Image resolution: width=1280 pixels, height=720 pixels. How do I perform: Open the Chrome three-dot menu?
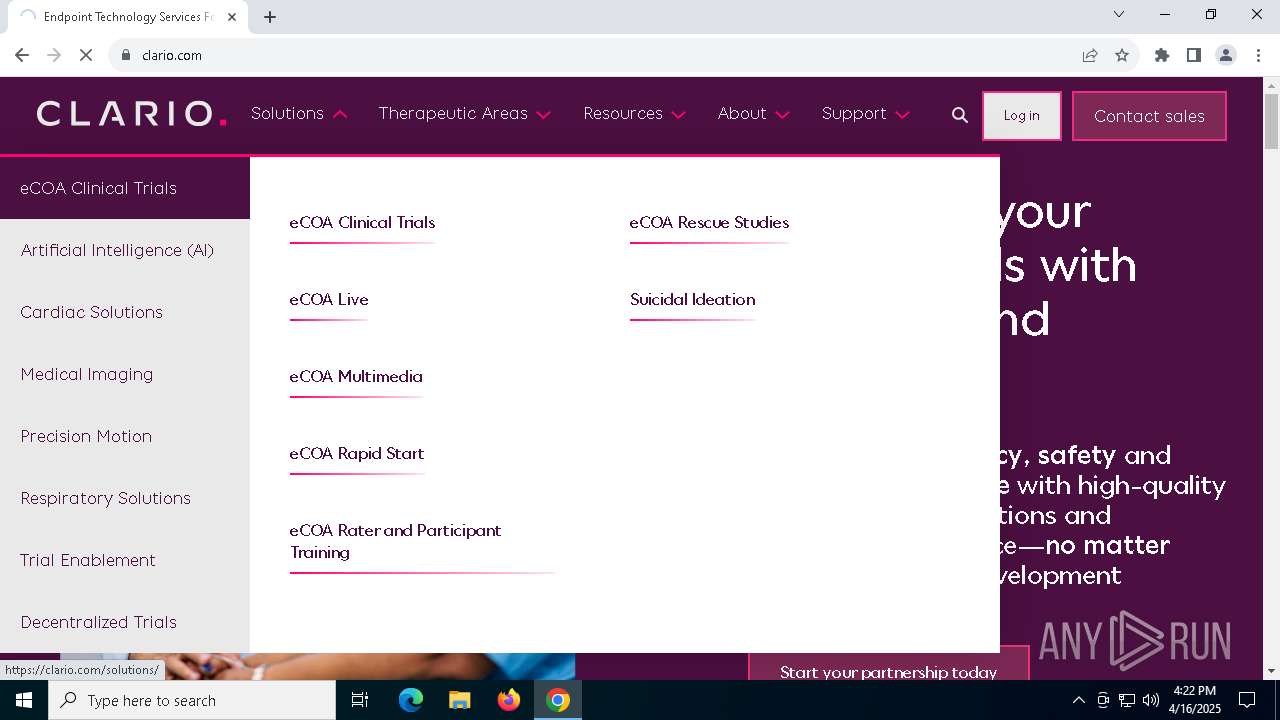(1258, 55)
